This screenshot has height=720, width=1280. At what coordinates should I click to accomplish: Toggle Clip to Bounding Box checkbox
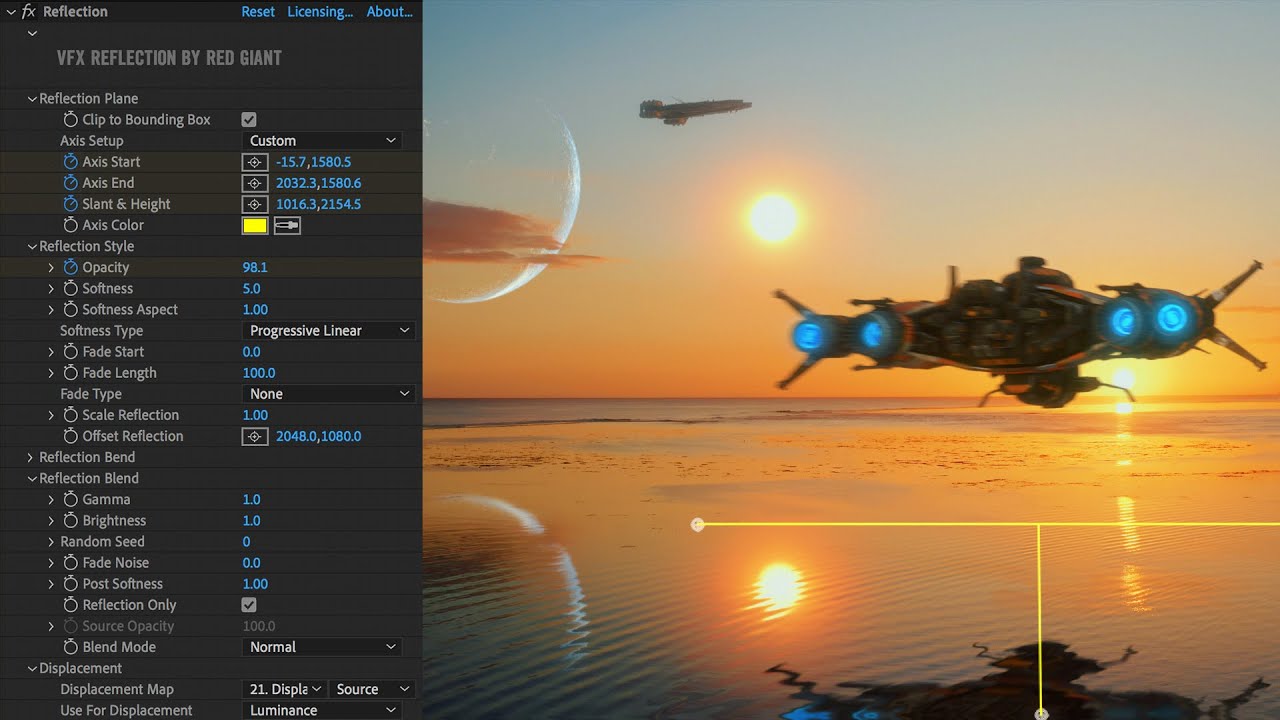[249, 120]
